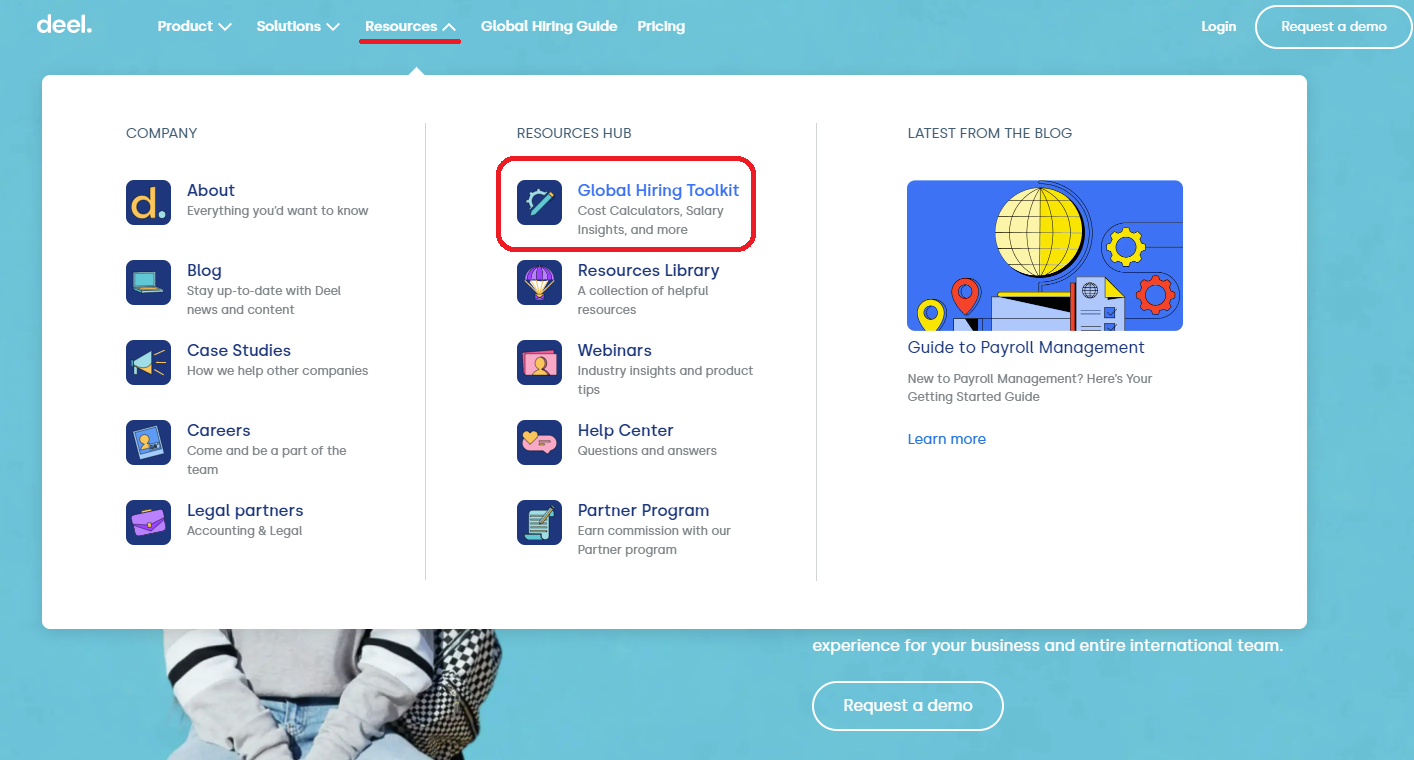Click the Legal partners briefcase icon
1414x760 pixels.
click(148, 522)
